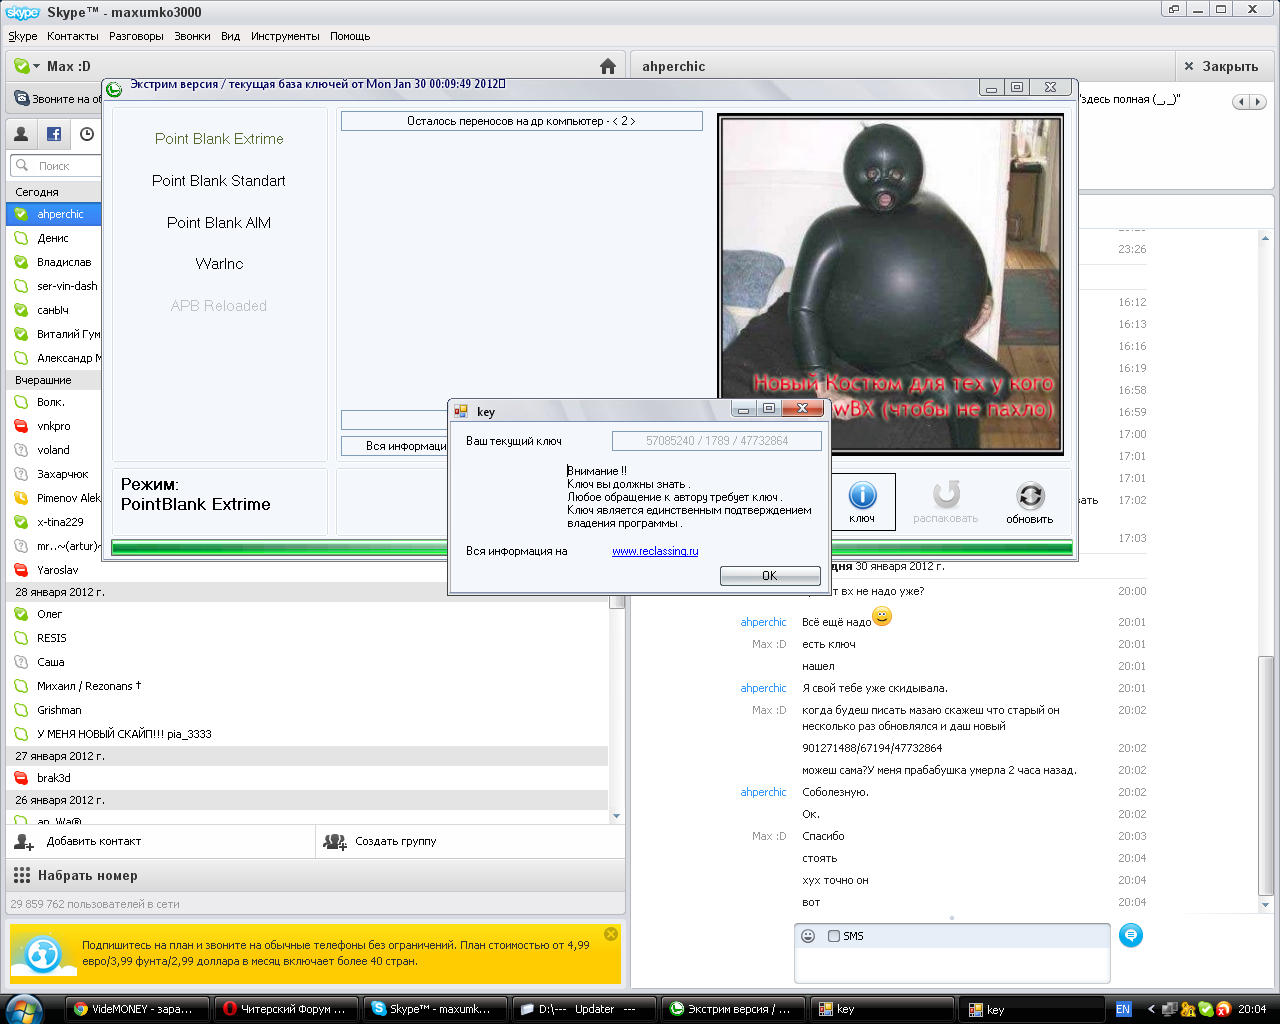Open the Контакты menu
1280x1024 pixels.
point(73,36)
